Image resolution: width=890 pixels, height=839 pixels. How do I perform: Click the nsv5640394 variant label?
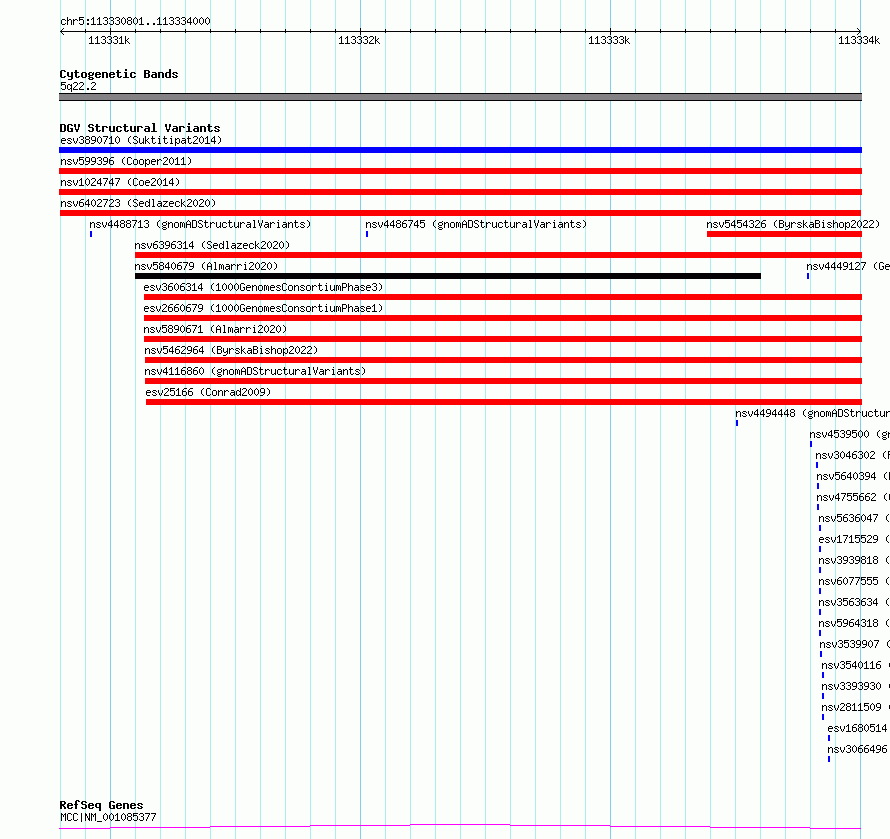tap(853, 476)
